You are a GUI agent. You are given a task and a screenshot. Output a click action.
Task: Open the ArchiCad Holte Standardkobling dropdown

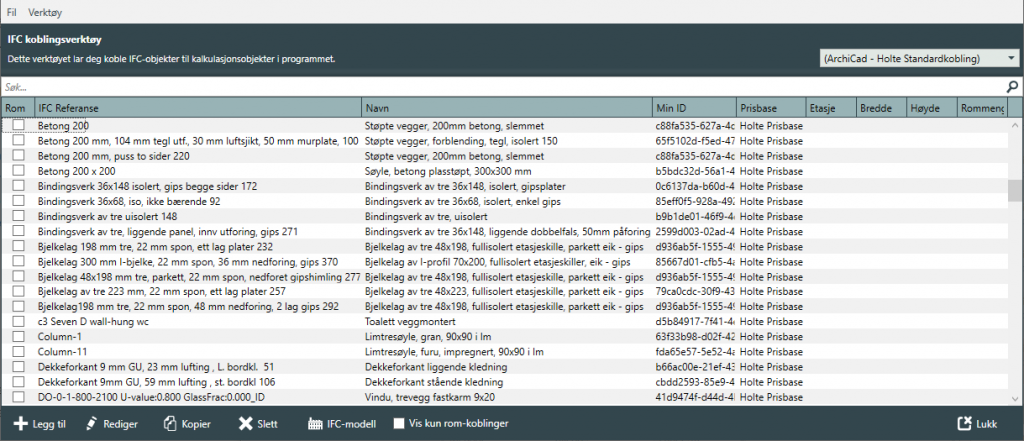point(917,59)
